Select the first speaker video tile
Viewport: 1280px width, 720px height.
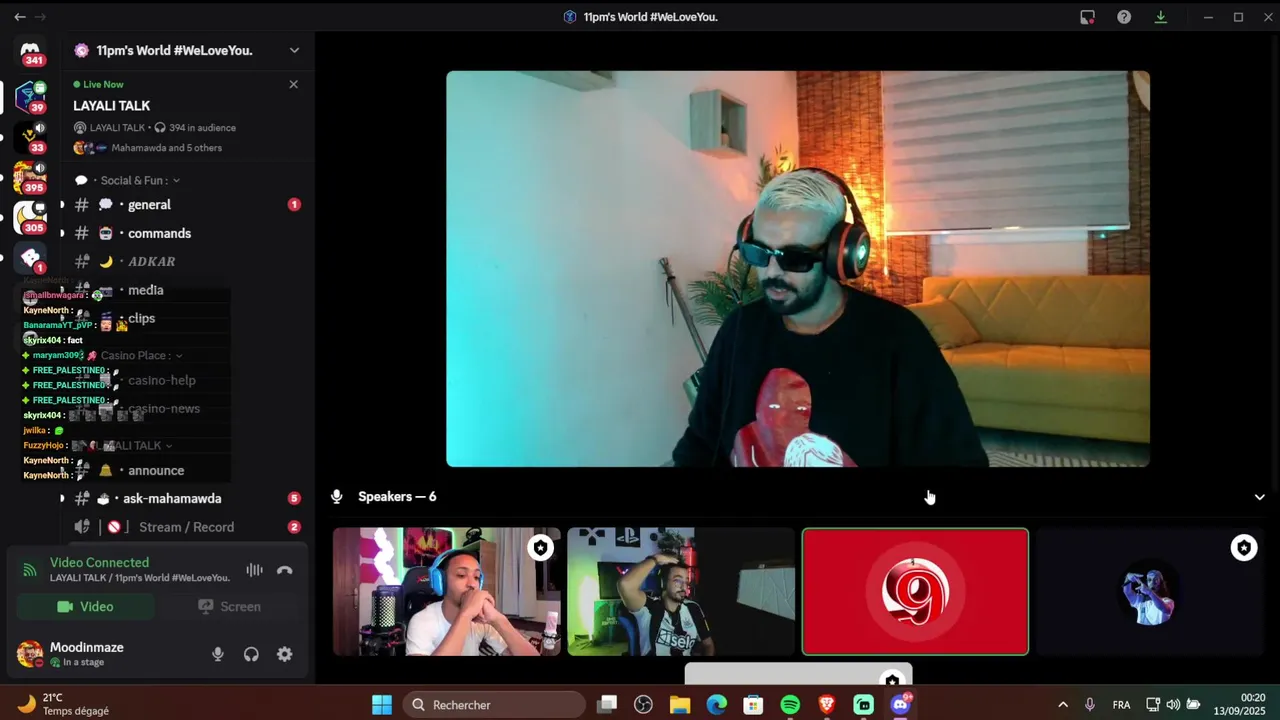tap(447, 591)
